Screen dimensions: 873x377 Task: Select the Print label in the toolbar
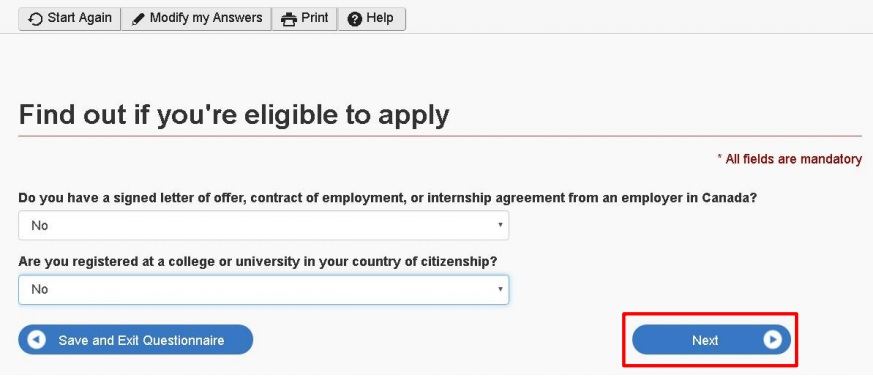[x=315, y=18]
